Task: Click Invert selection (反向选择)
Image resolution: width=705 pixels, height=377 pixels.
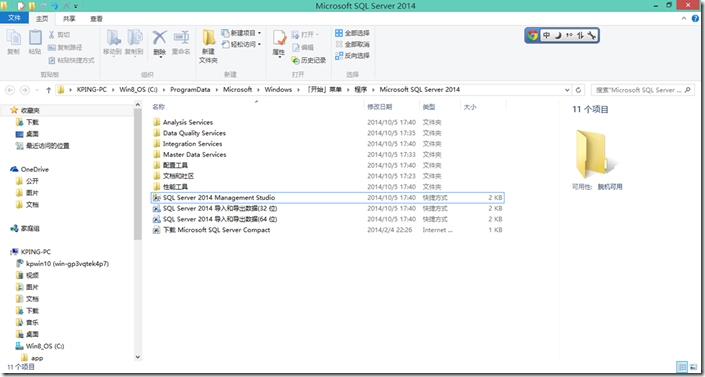Action: [352, 56]
